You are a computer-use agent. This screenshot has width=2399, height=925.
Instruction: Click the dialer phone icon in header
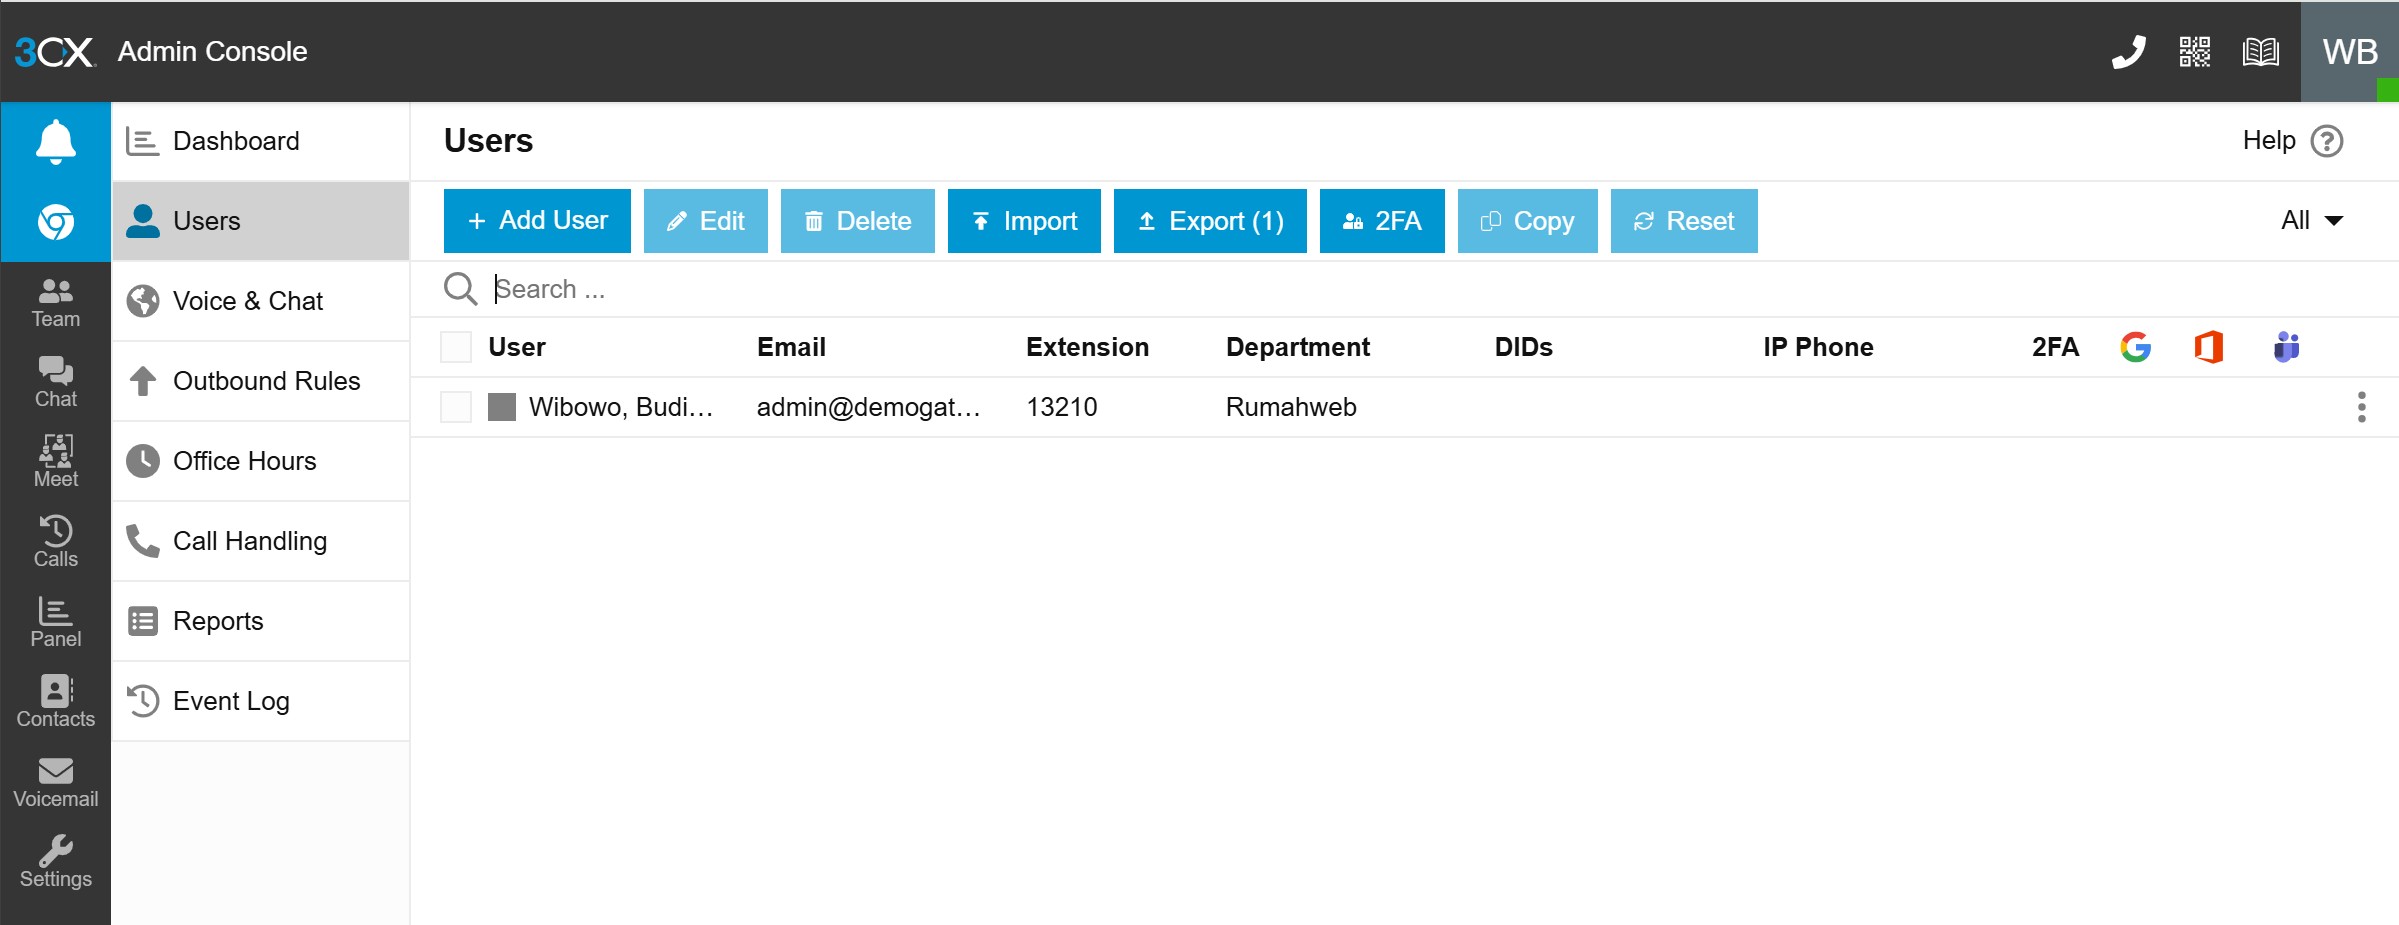point(2128,52)
